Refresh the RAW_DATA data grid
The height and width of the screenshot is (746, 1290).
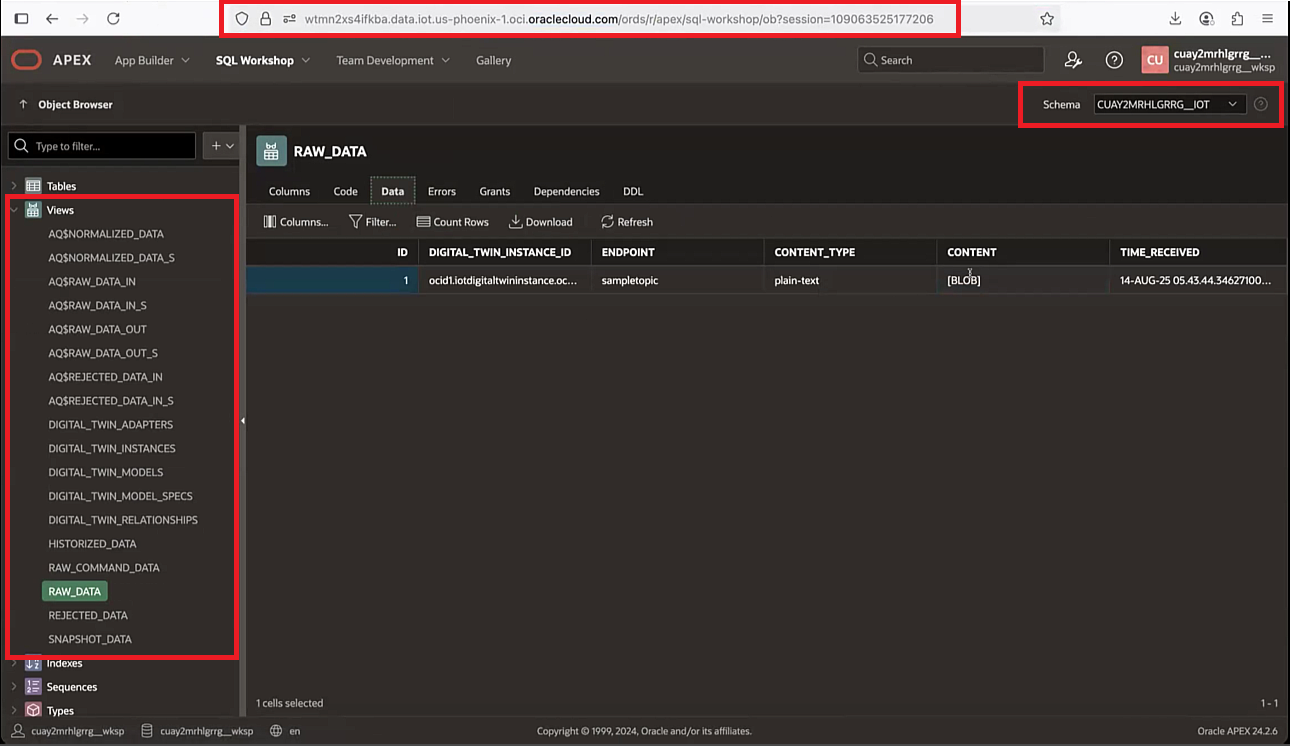coord(626,221)
